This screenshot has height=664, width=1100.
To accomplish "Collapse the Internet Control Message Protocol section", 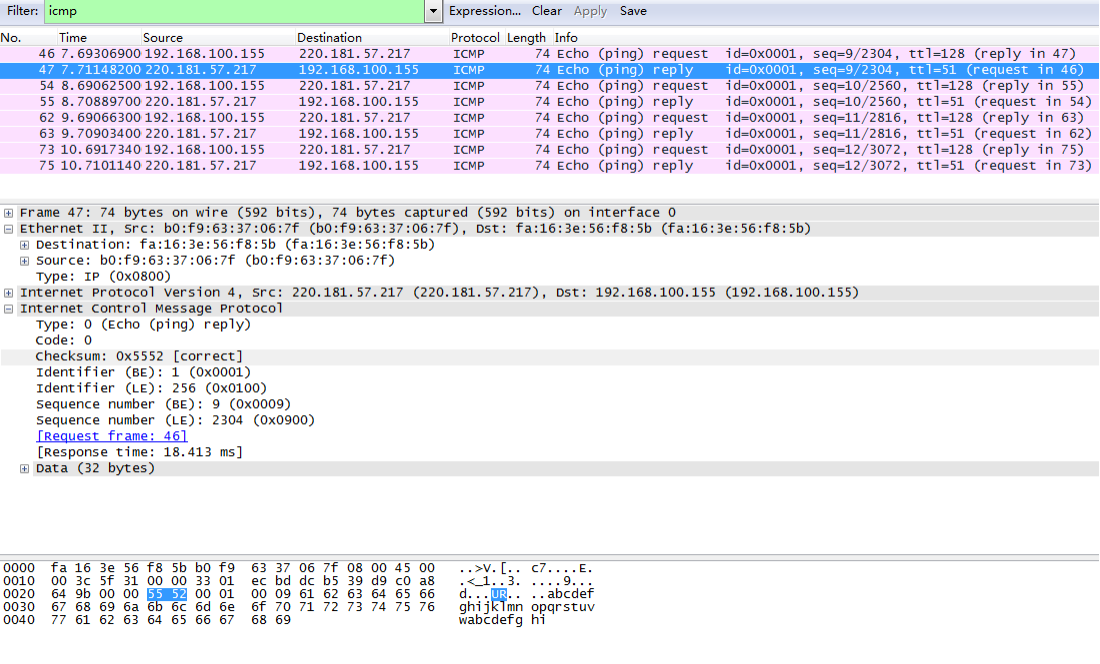I will point(10,308).
